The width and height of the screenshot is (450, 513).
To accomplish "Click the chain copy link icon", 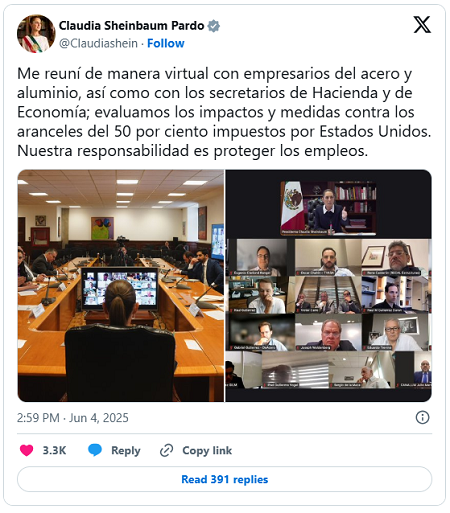I will coord(166,450).
